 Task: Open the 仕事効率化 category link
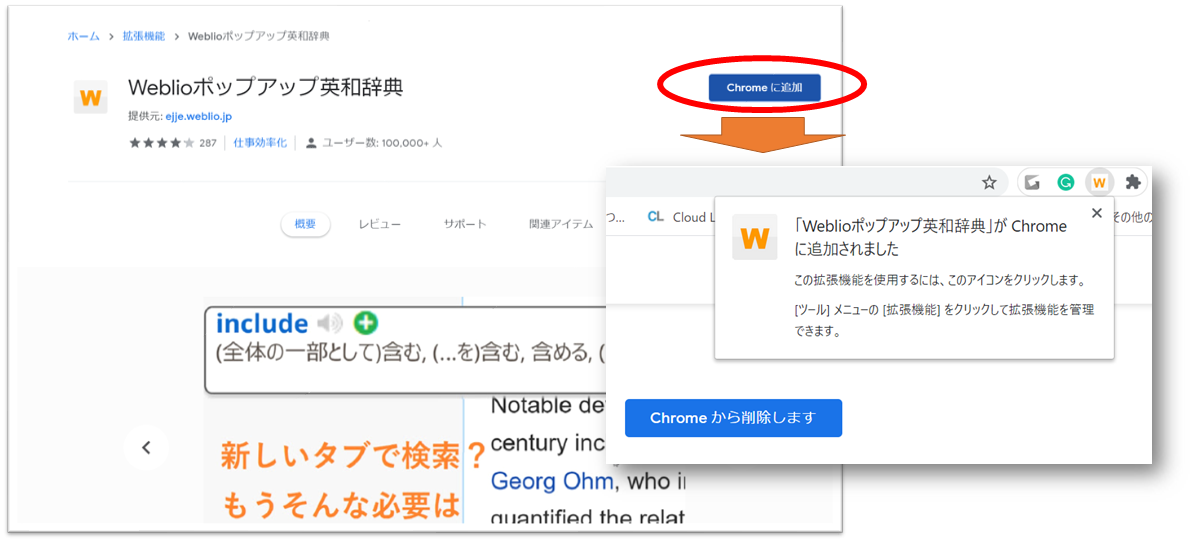pos(260,142)
